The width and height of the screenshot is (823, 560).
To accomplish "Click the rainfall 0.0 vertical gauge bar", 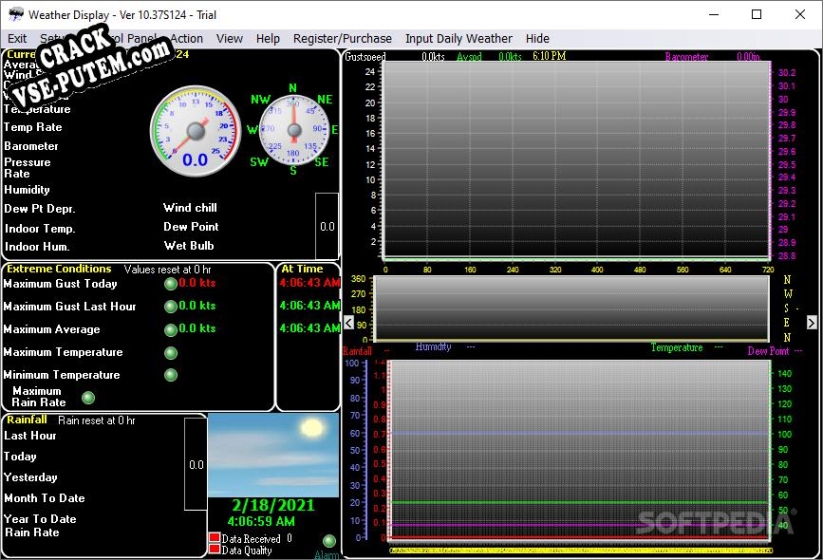I will coord(196,464).
